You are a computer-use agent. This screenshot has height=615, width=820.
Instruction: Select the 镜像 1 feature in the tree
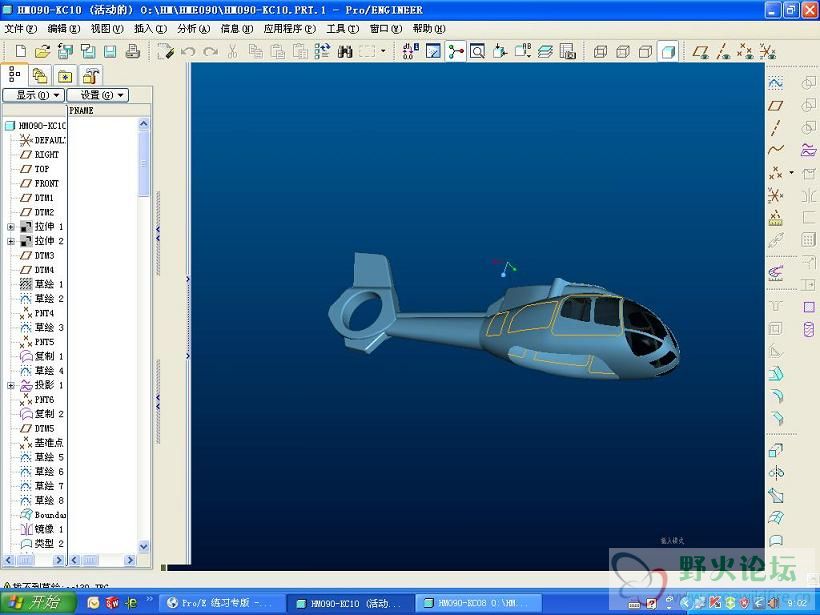click(x=42, y=529)
